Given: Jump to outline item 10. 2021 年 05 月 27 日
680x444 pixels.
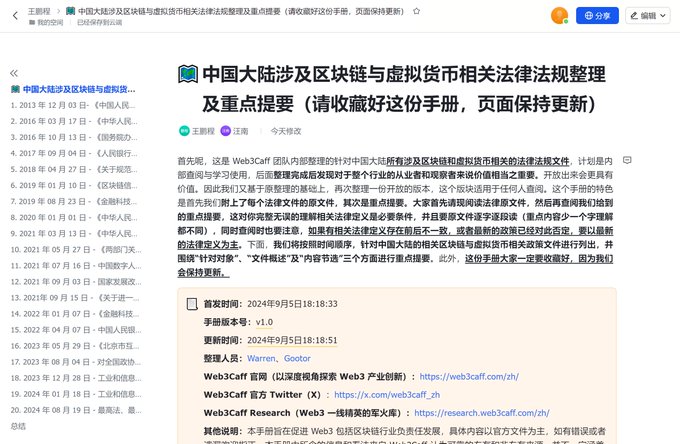Looking at the screenshot, I should [x=76, y=250].
